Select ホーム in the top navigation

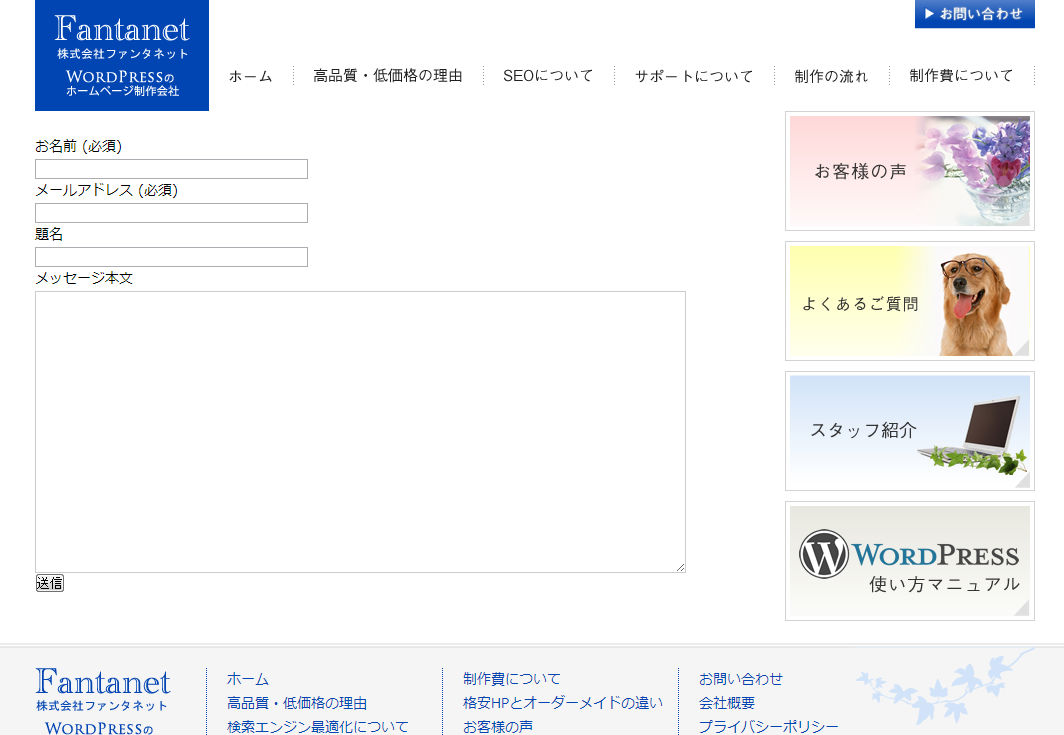point(250,76)
